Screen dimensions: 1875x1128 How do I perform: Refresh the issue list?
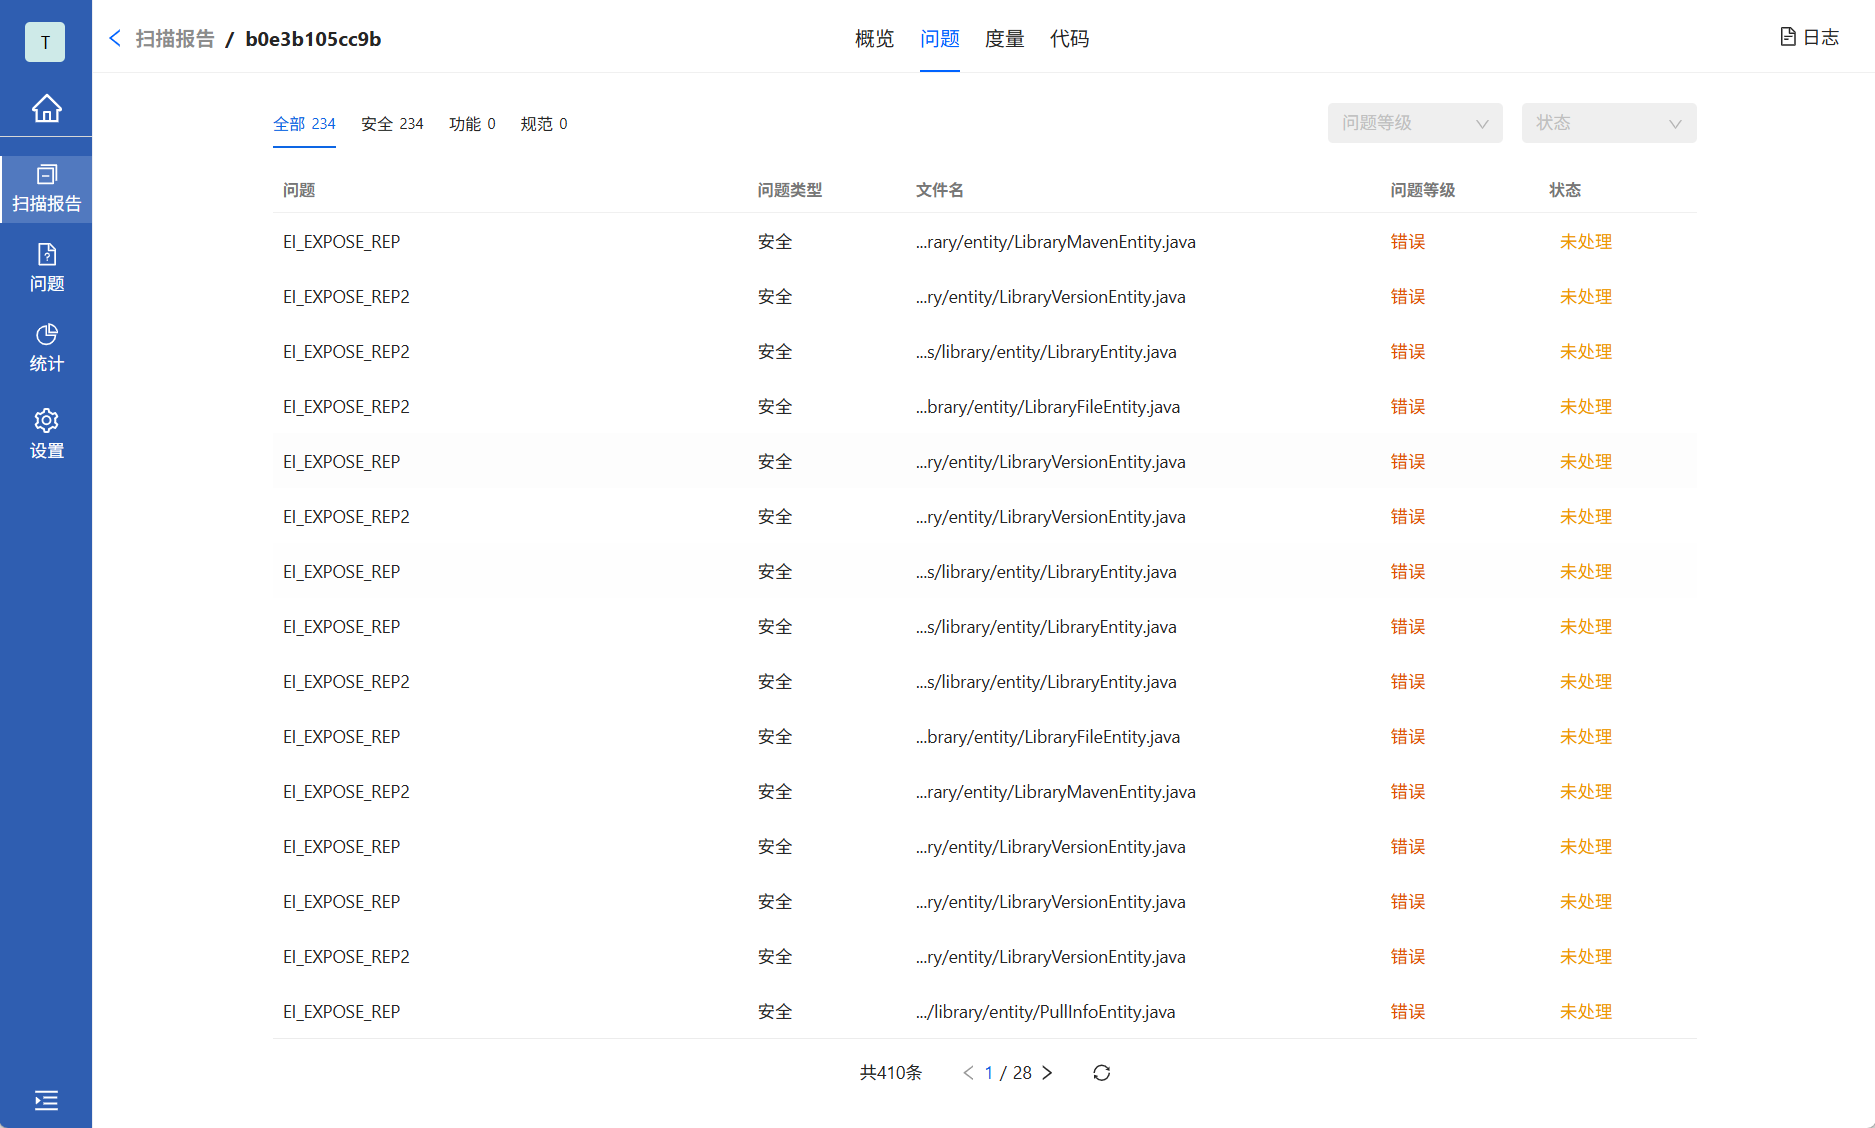1102,1073
